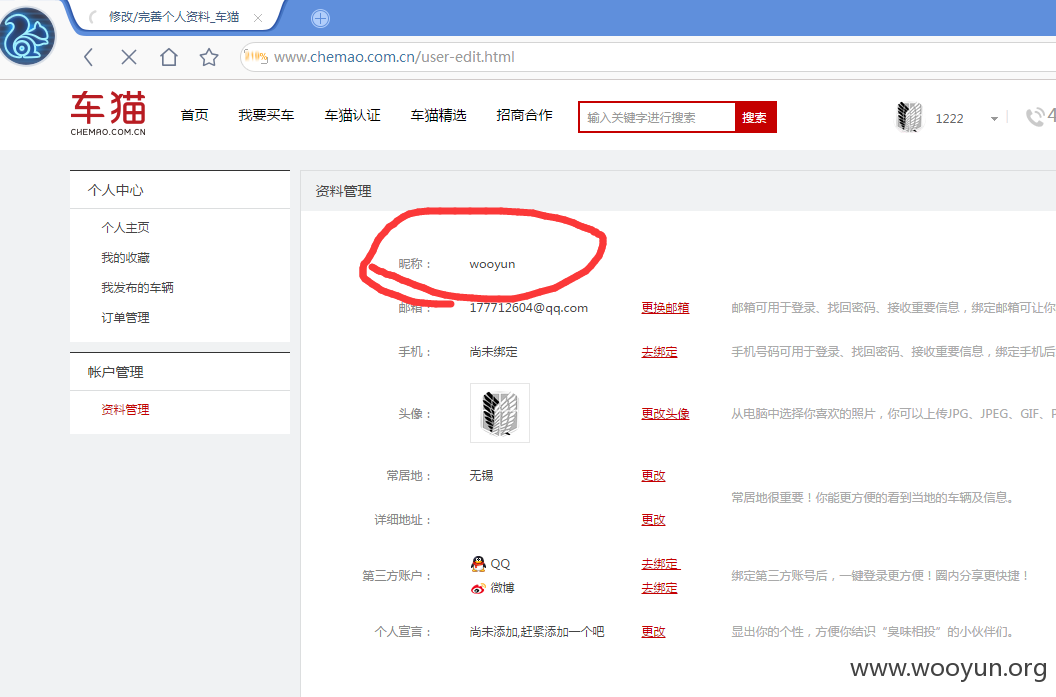Click 去绑定 link for 手机
Image resolution: width=1056 pixels, height=697 pixels.
pyautogui.click(x=659, y=352)
